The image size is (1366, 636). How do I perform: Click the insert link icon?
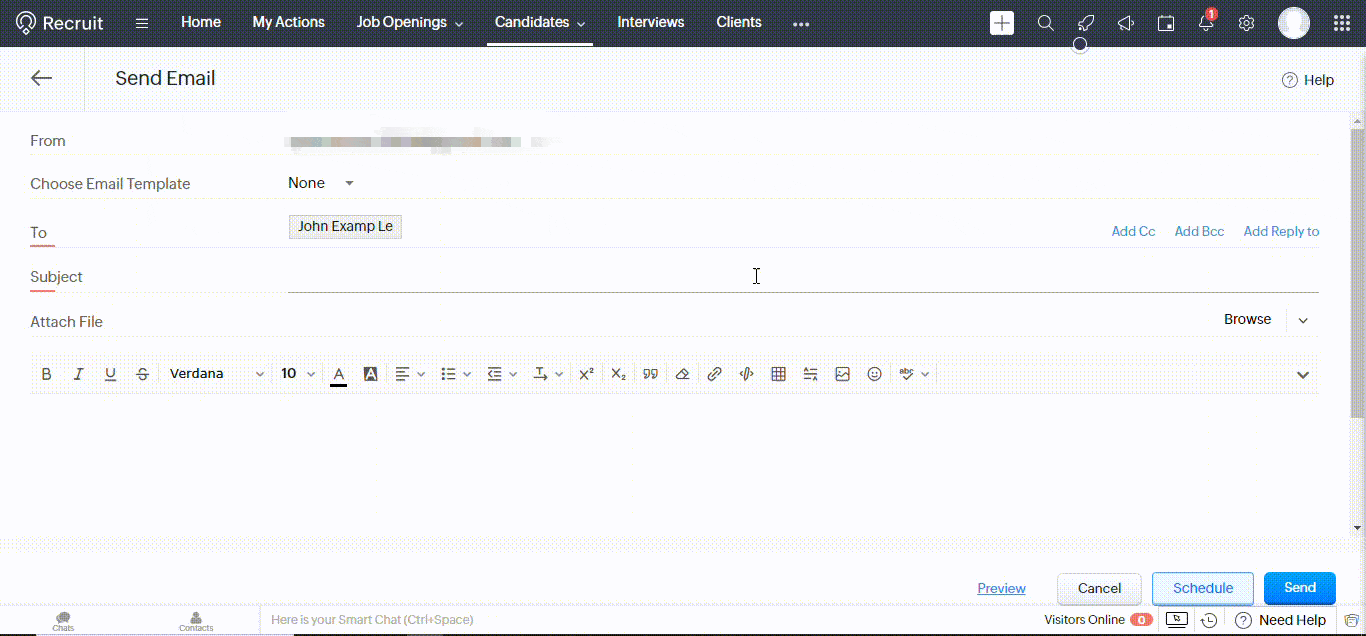point(714,374)
